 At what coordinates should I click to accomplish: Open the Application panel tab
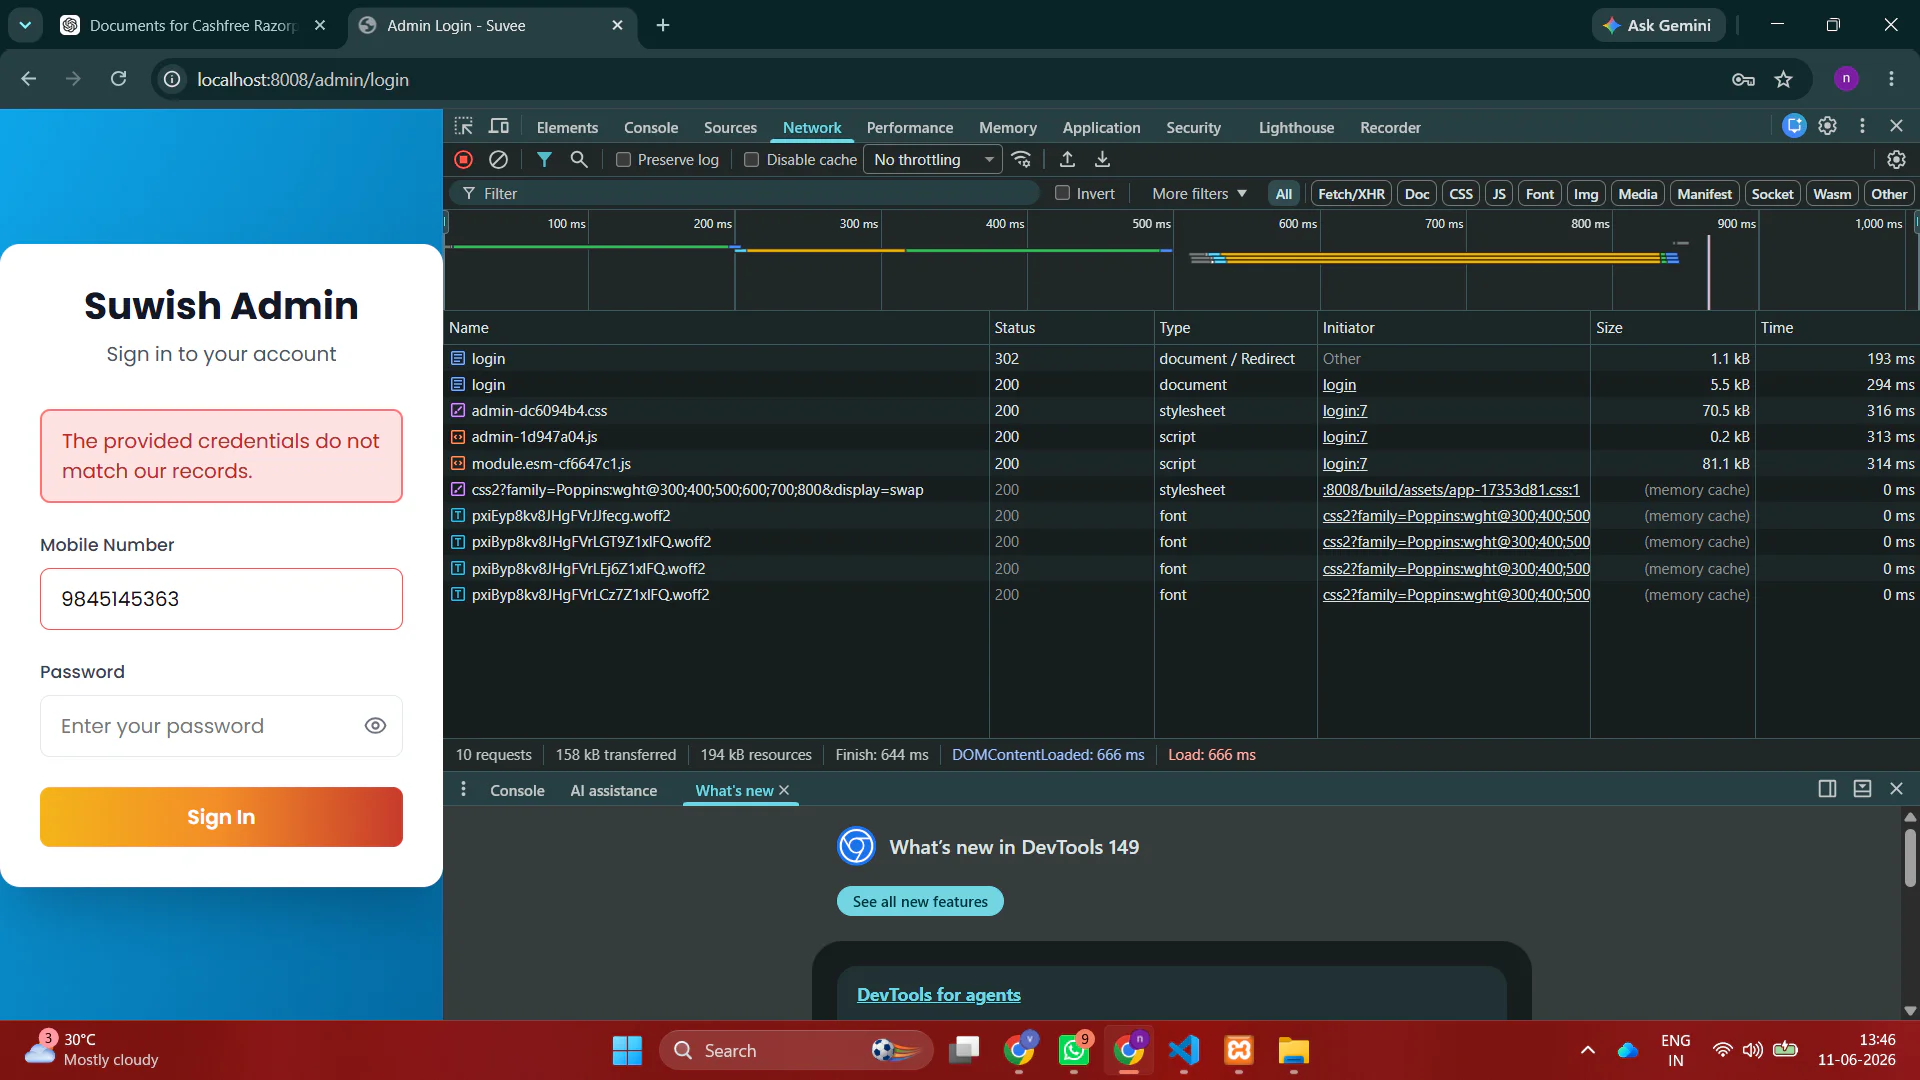pyautogui.click(x=1101, y=128)
